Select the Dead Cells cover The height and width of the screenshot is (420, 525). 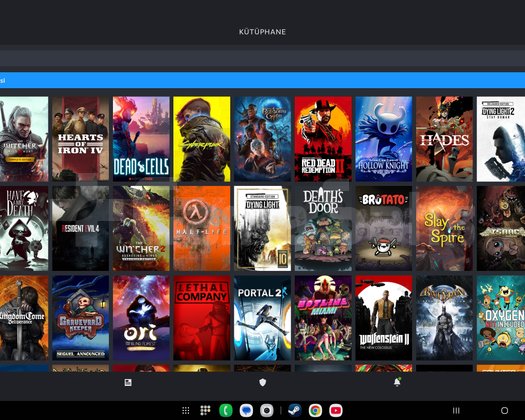pyautogui.click(x=141, y=139)
